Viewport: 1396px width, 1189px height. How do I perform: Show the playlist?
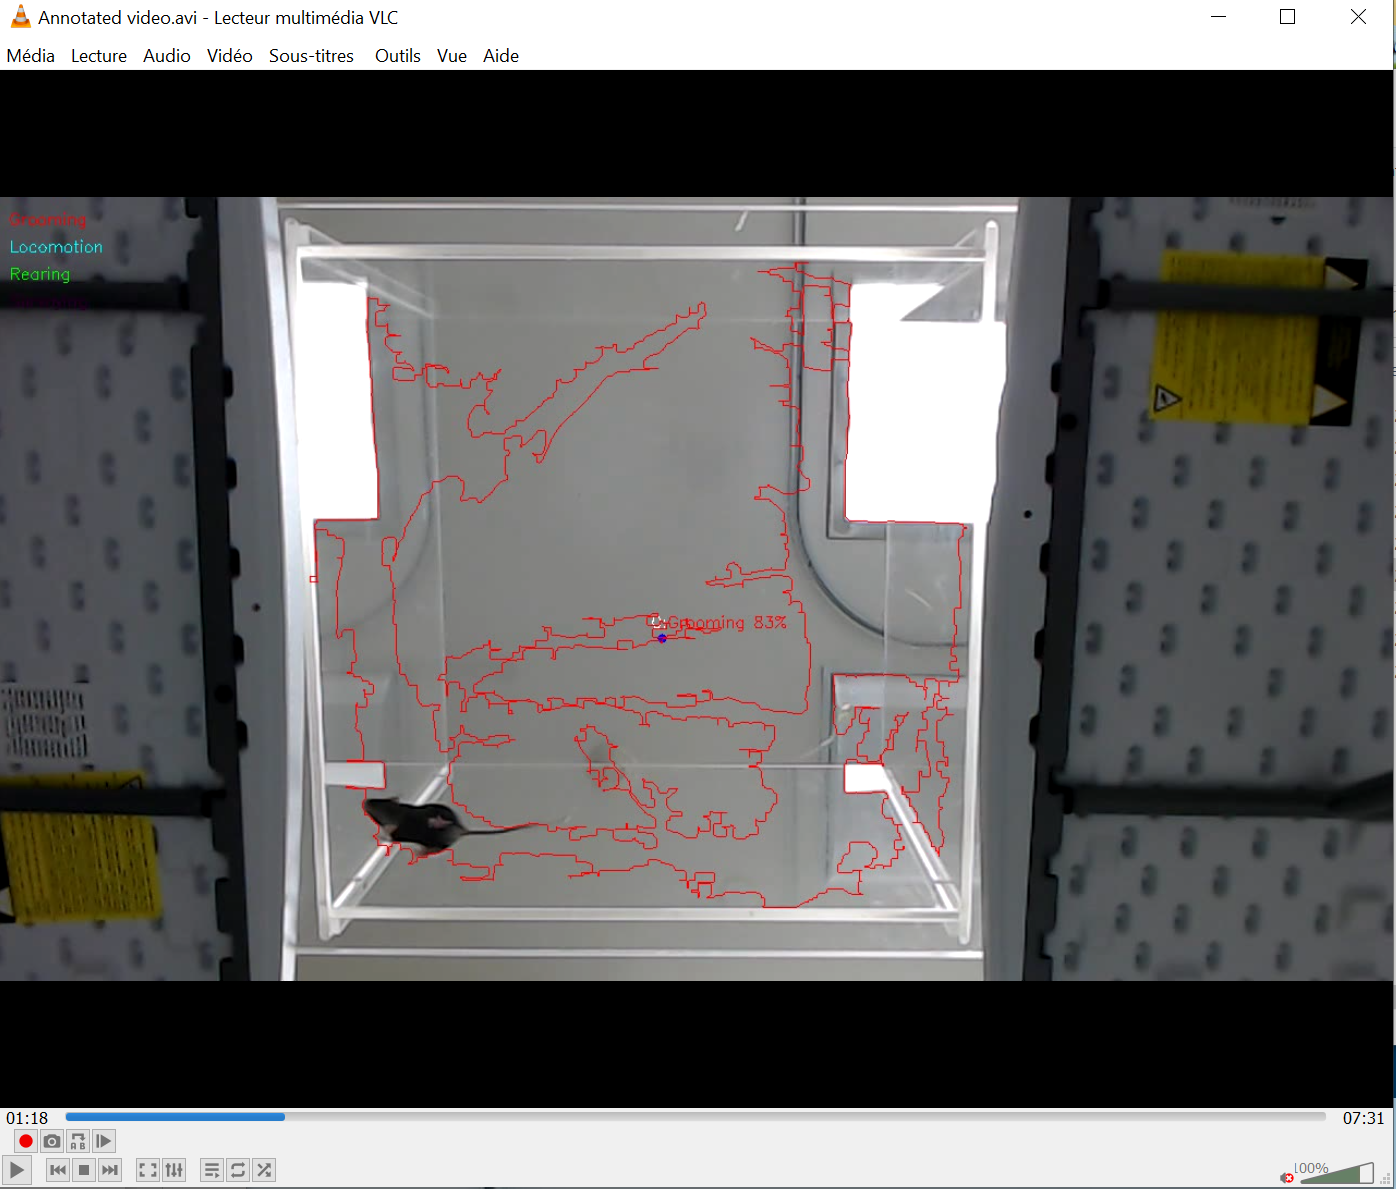[x=211, y=1169]
